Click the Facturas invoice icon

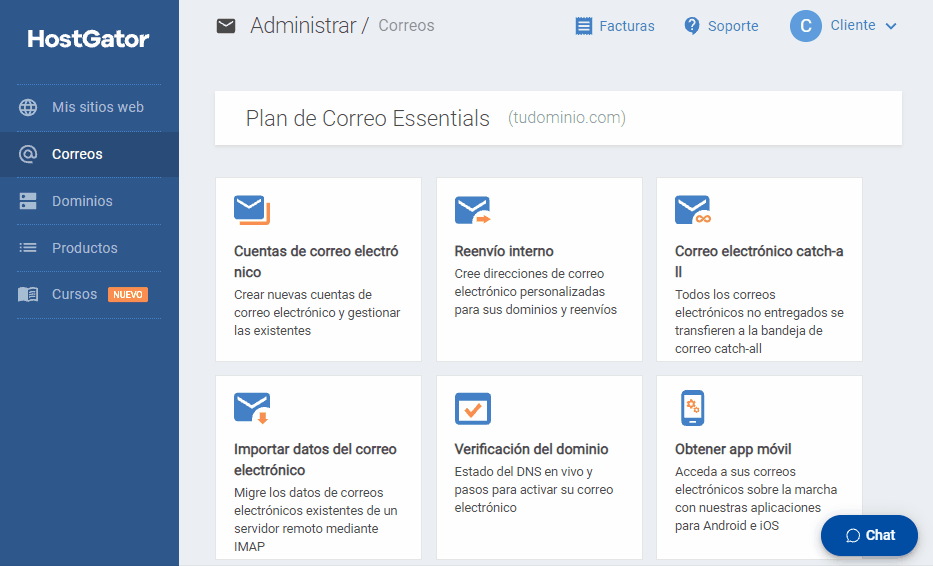click(x=584, y=26)
